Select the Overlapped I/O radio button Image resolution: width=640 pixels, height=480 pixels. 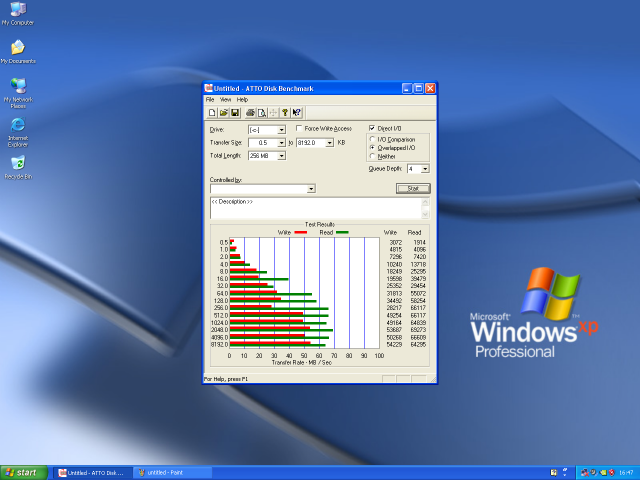(372, 147)
